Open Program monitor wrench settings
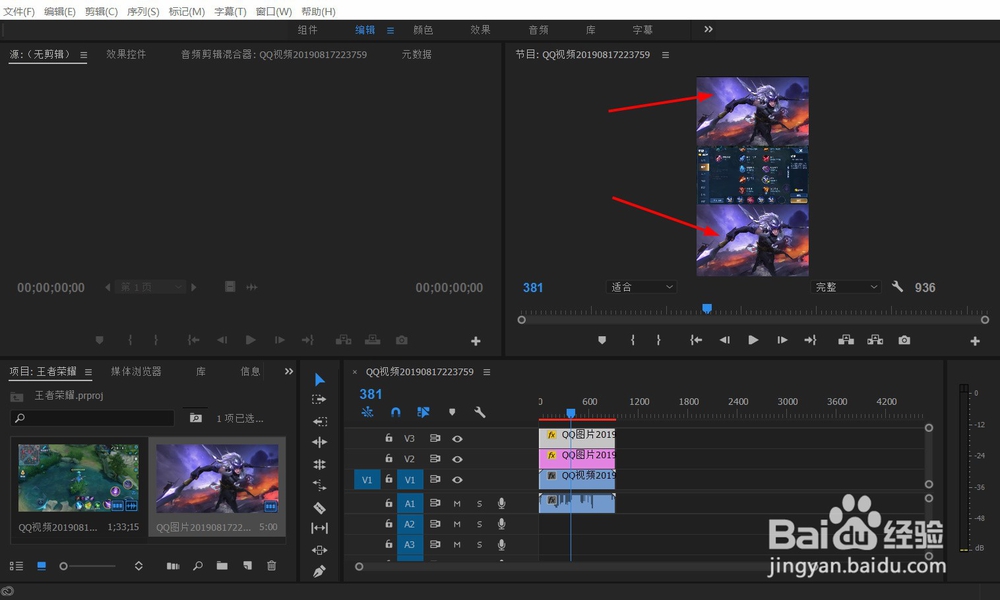Screen dimensions: 1000x600 897,286
